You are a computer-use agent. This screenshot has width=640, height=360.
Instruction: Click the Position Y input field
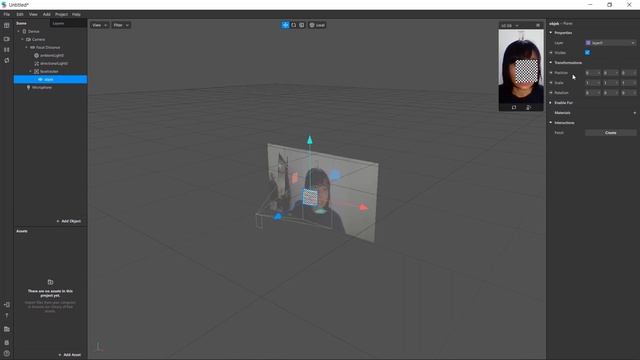[611, 73]
